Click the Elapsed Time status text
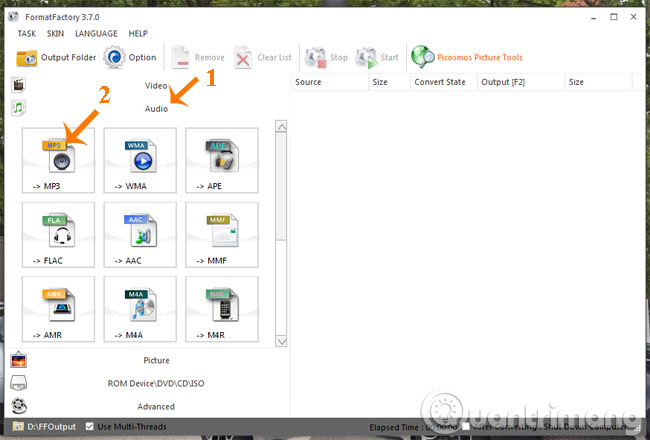Viewport: 650px width, 440px height. (412, 427)
